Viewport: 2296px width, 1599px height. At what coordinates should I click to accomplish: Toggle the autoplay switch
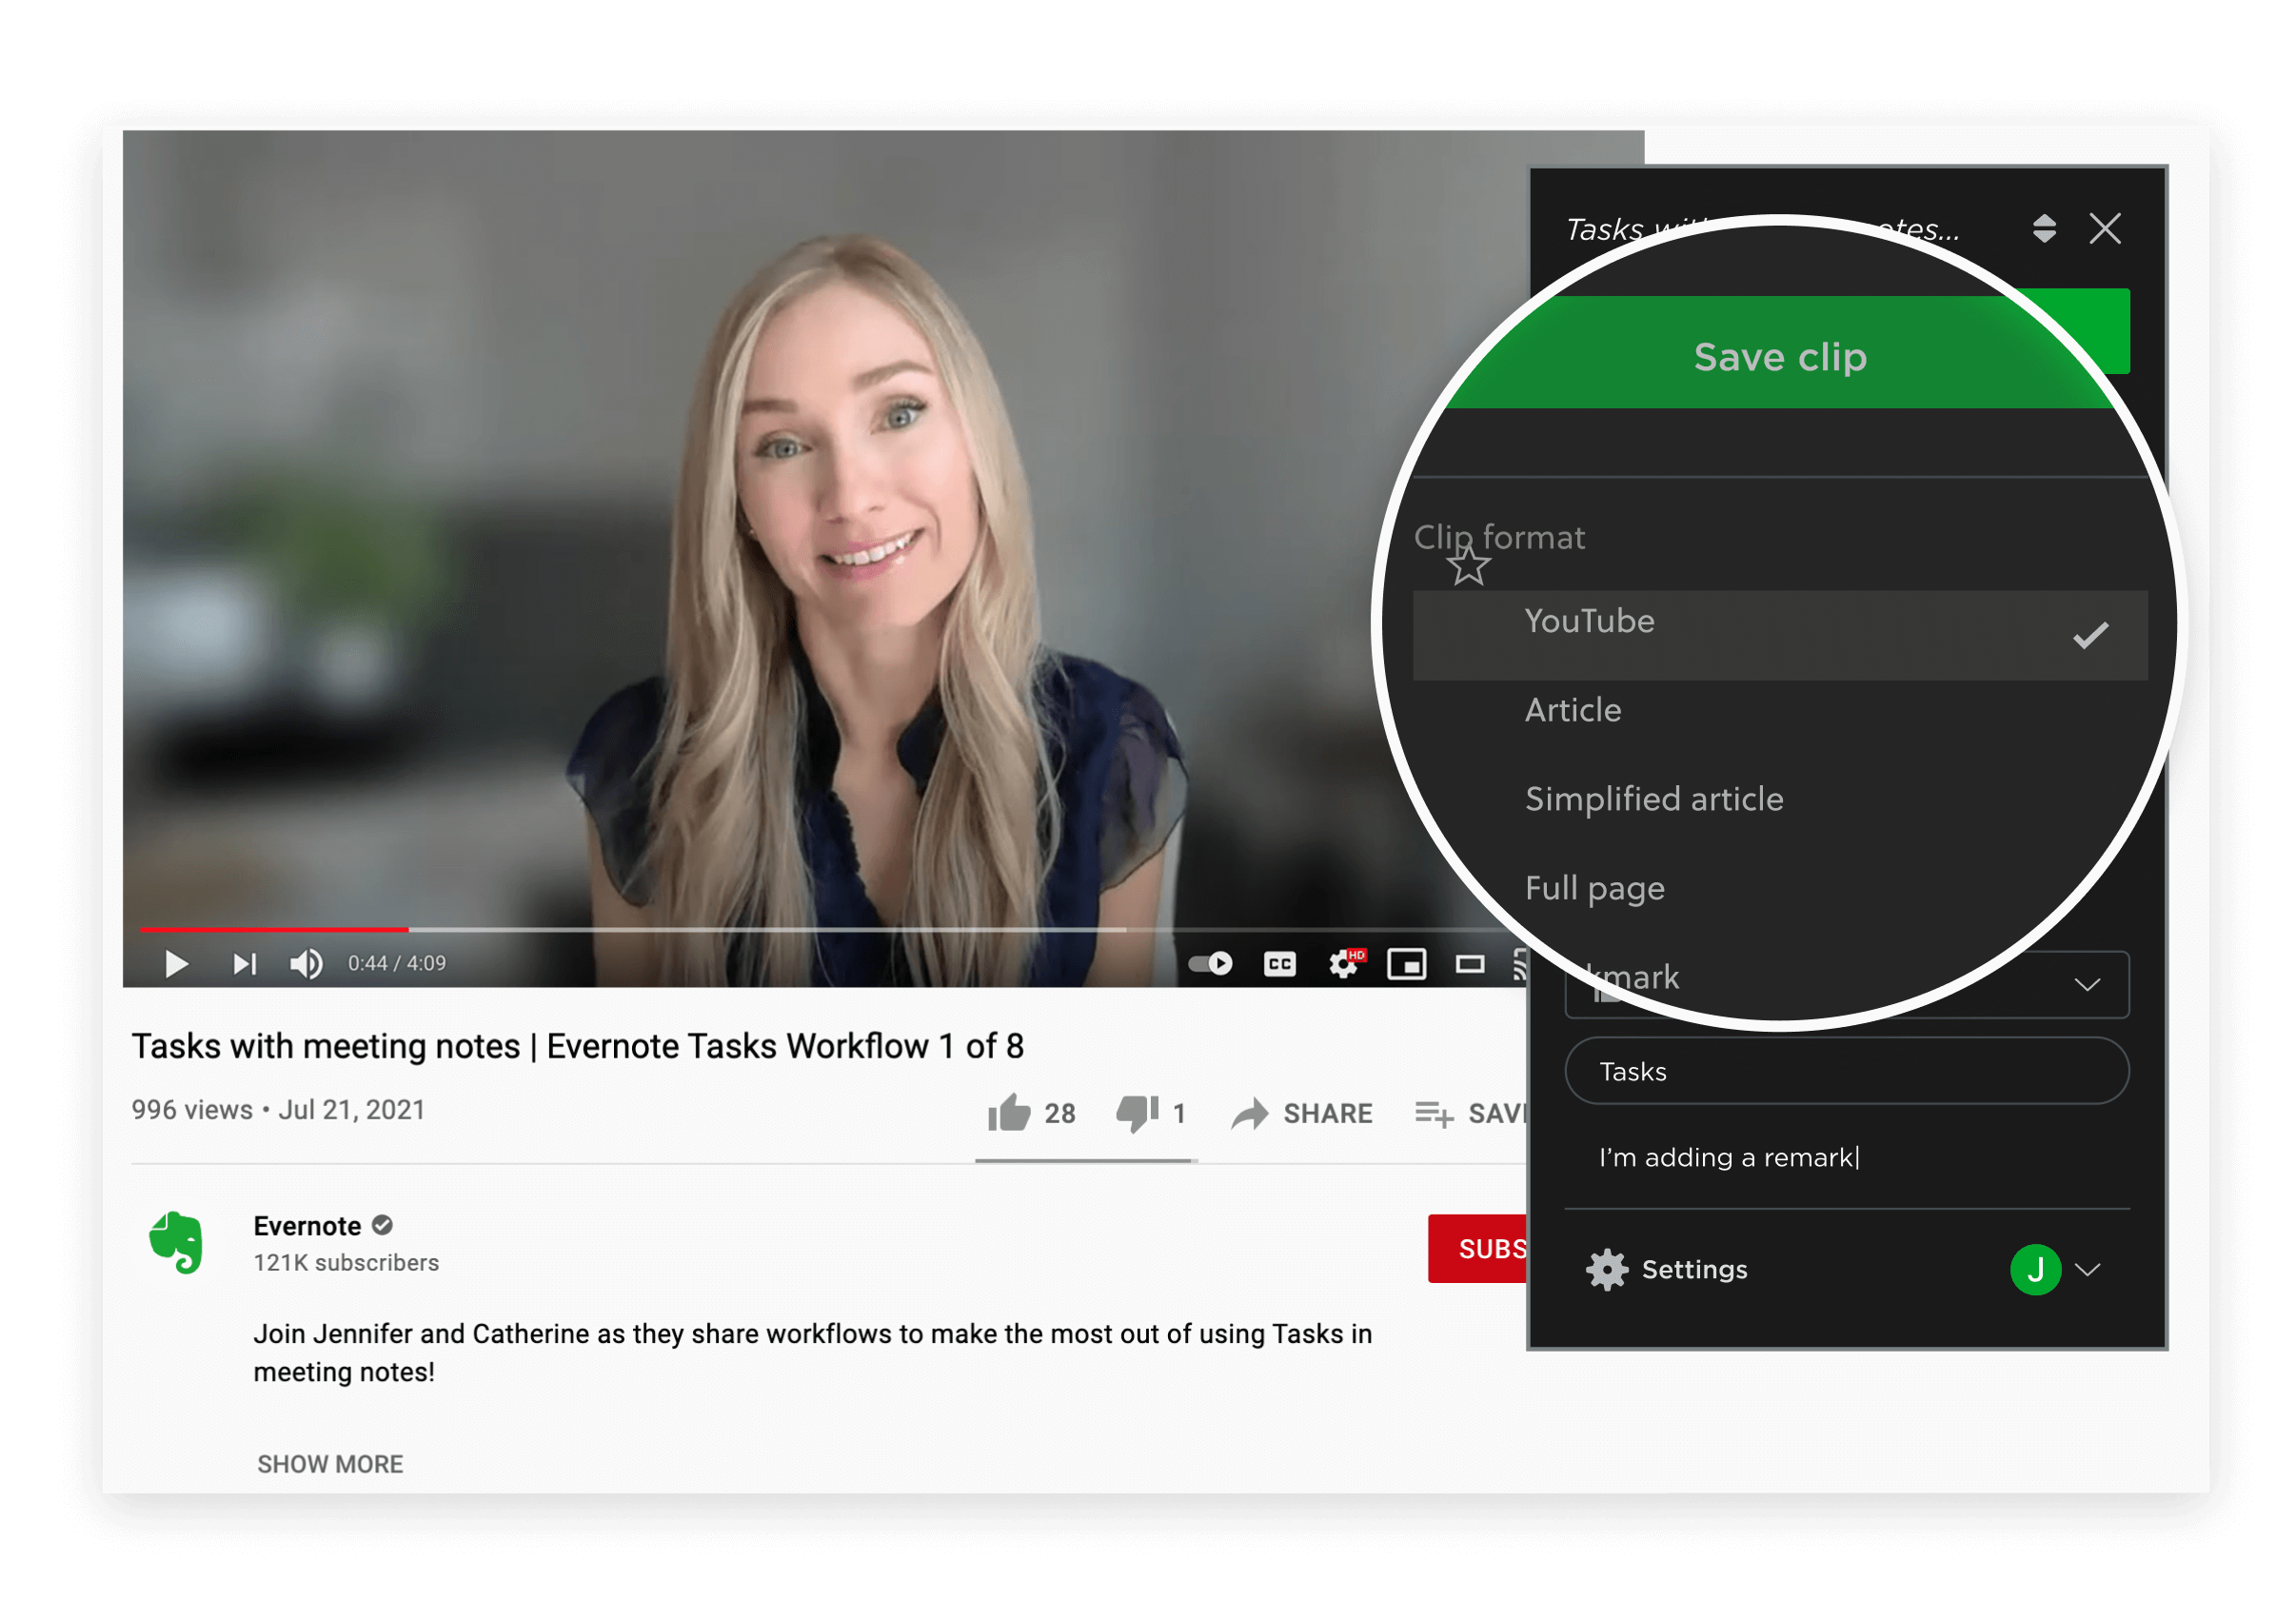click(x=1210, y=964)
